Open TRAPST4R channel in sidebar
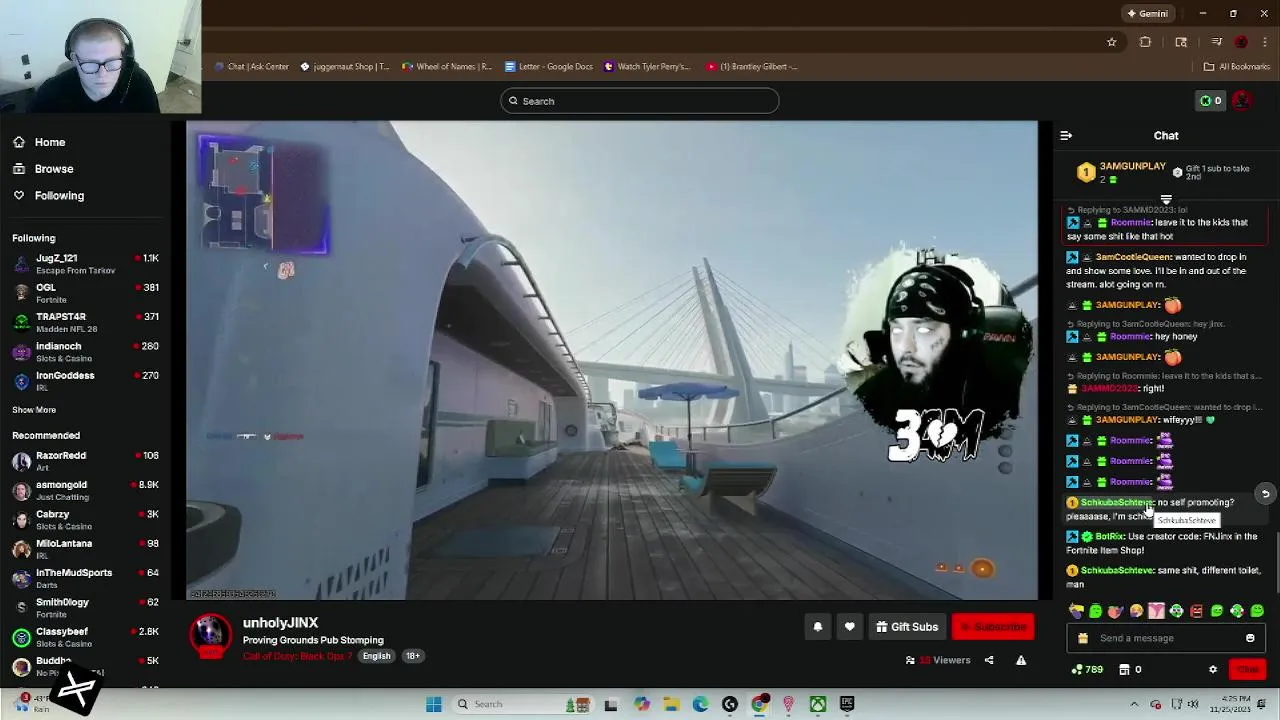 [x=86, y=322]
